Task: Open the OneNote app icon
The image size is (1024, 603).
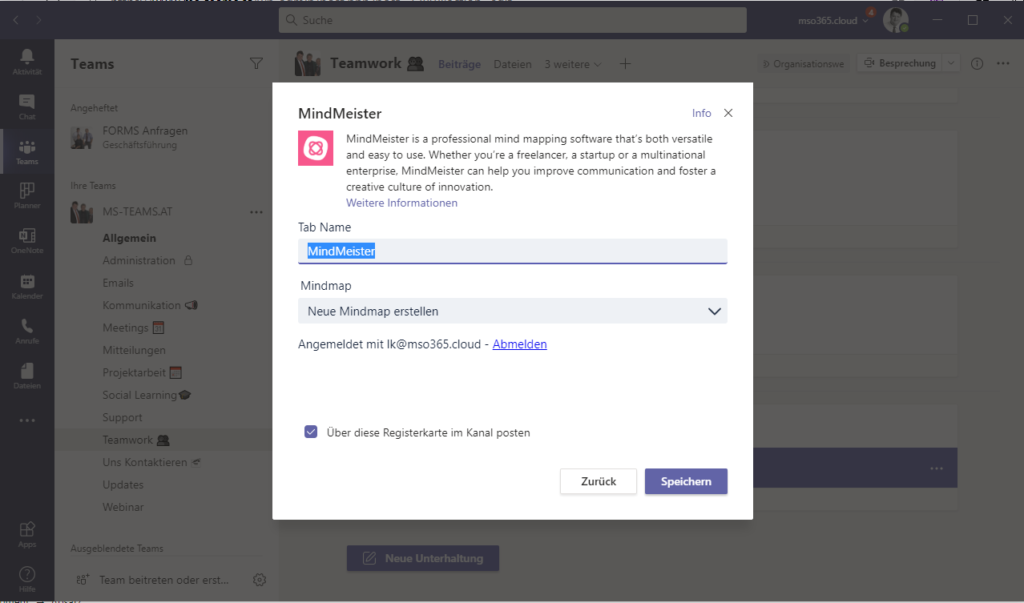Action: coord(27,241)
